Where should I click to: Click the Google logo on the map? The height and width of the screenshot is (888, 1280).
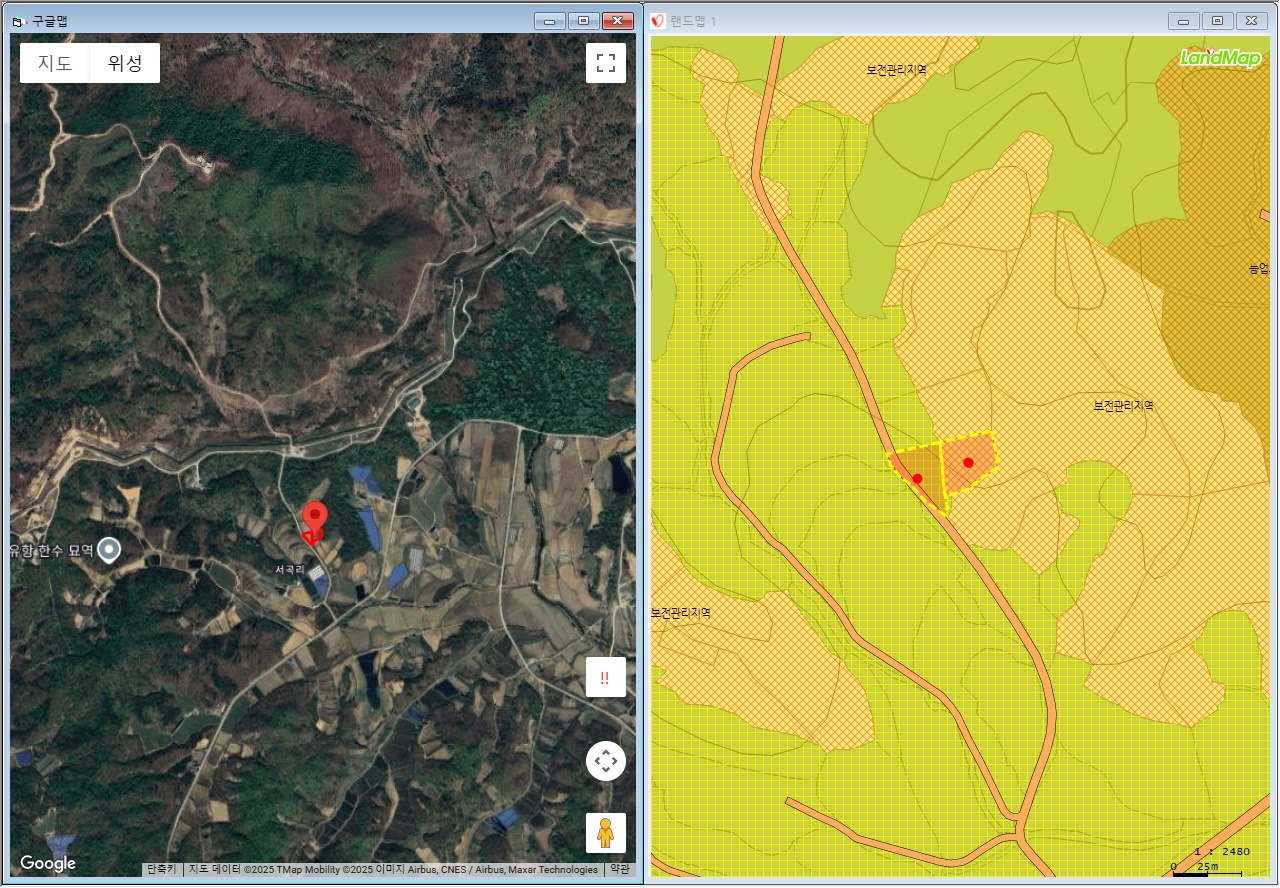[48, 863]
